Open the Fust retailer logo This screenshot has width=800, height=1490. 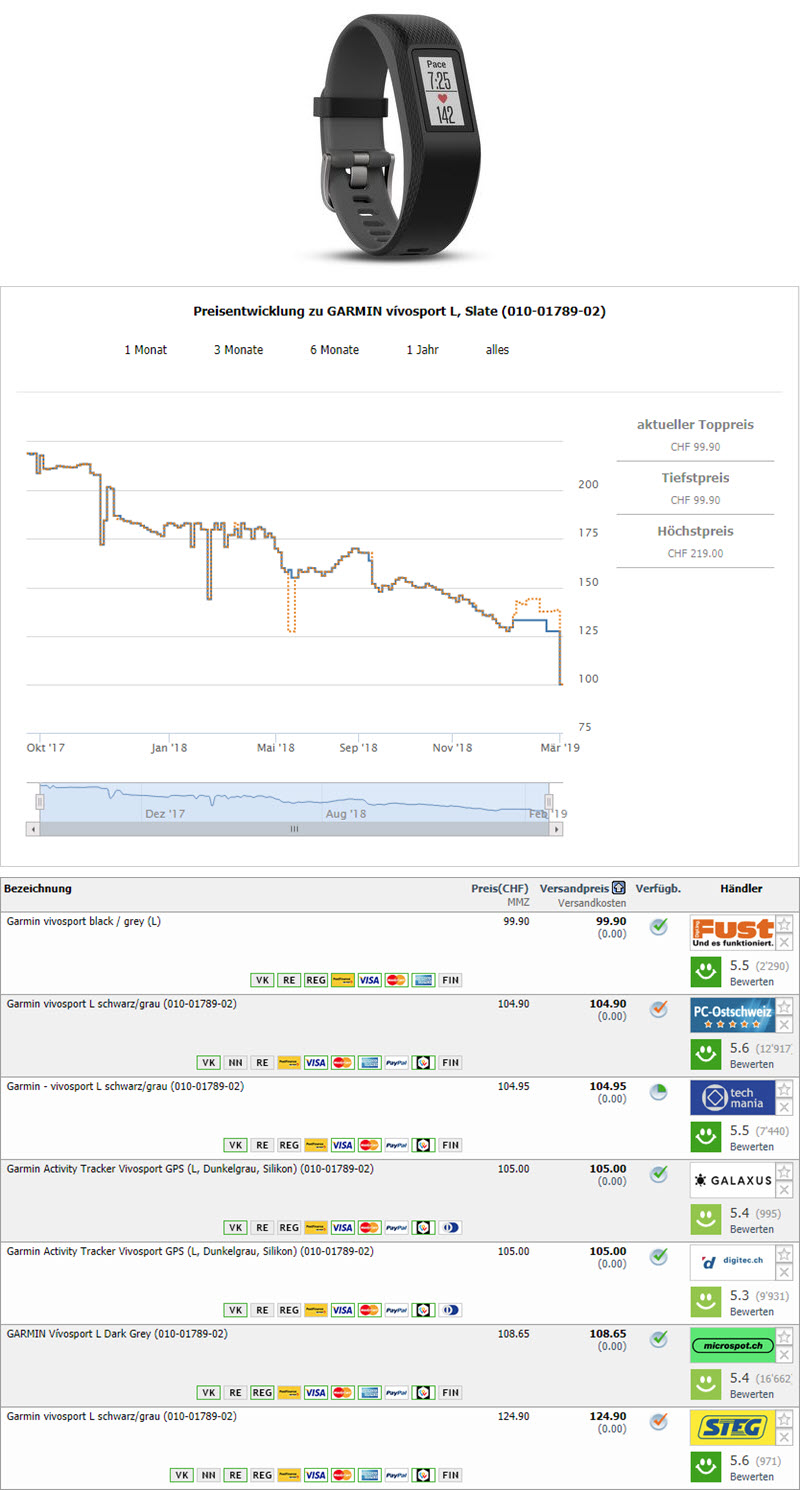point(732,932)
